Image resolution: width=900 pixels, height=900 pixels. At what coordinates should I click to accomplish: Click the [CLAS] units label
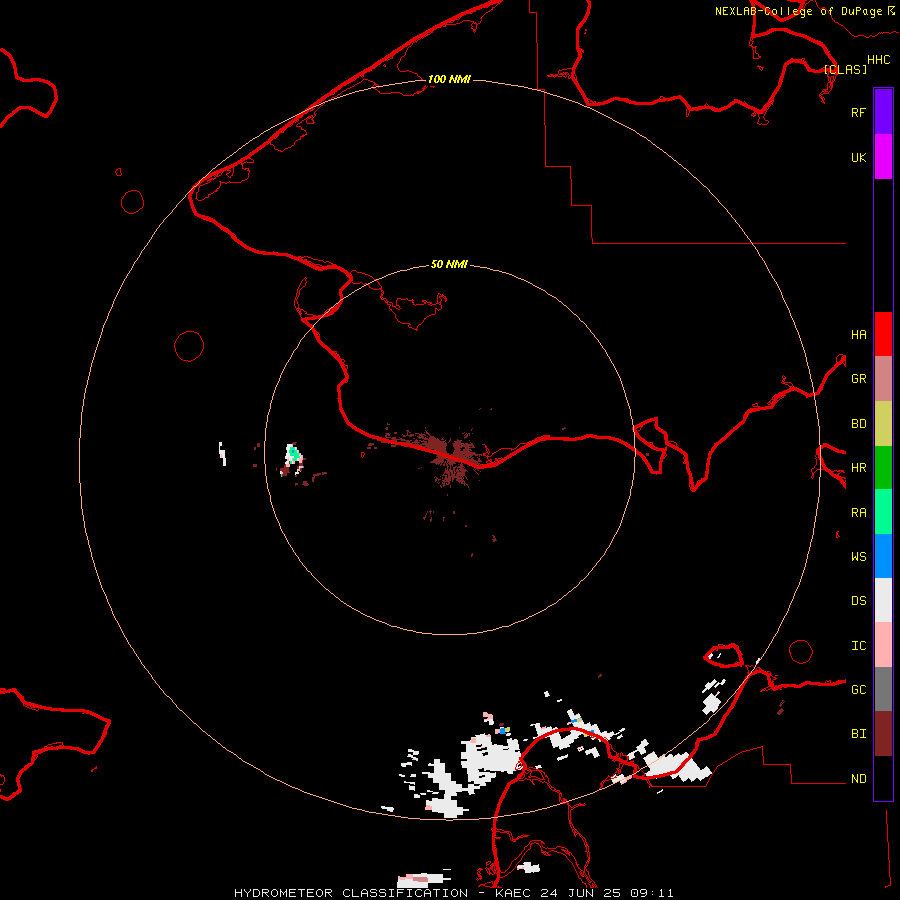coord(845,69)
